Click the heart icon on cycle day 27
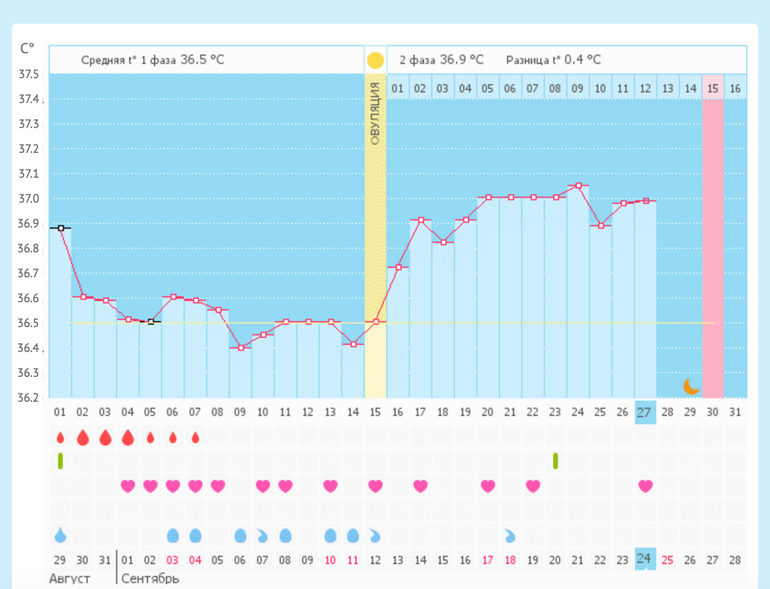The height and width of the screenshot is (589, 770). click(x=646, y=486)
